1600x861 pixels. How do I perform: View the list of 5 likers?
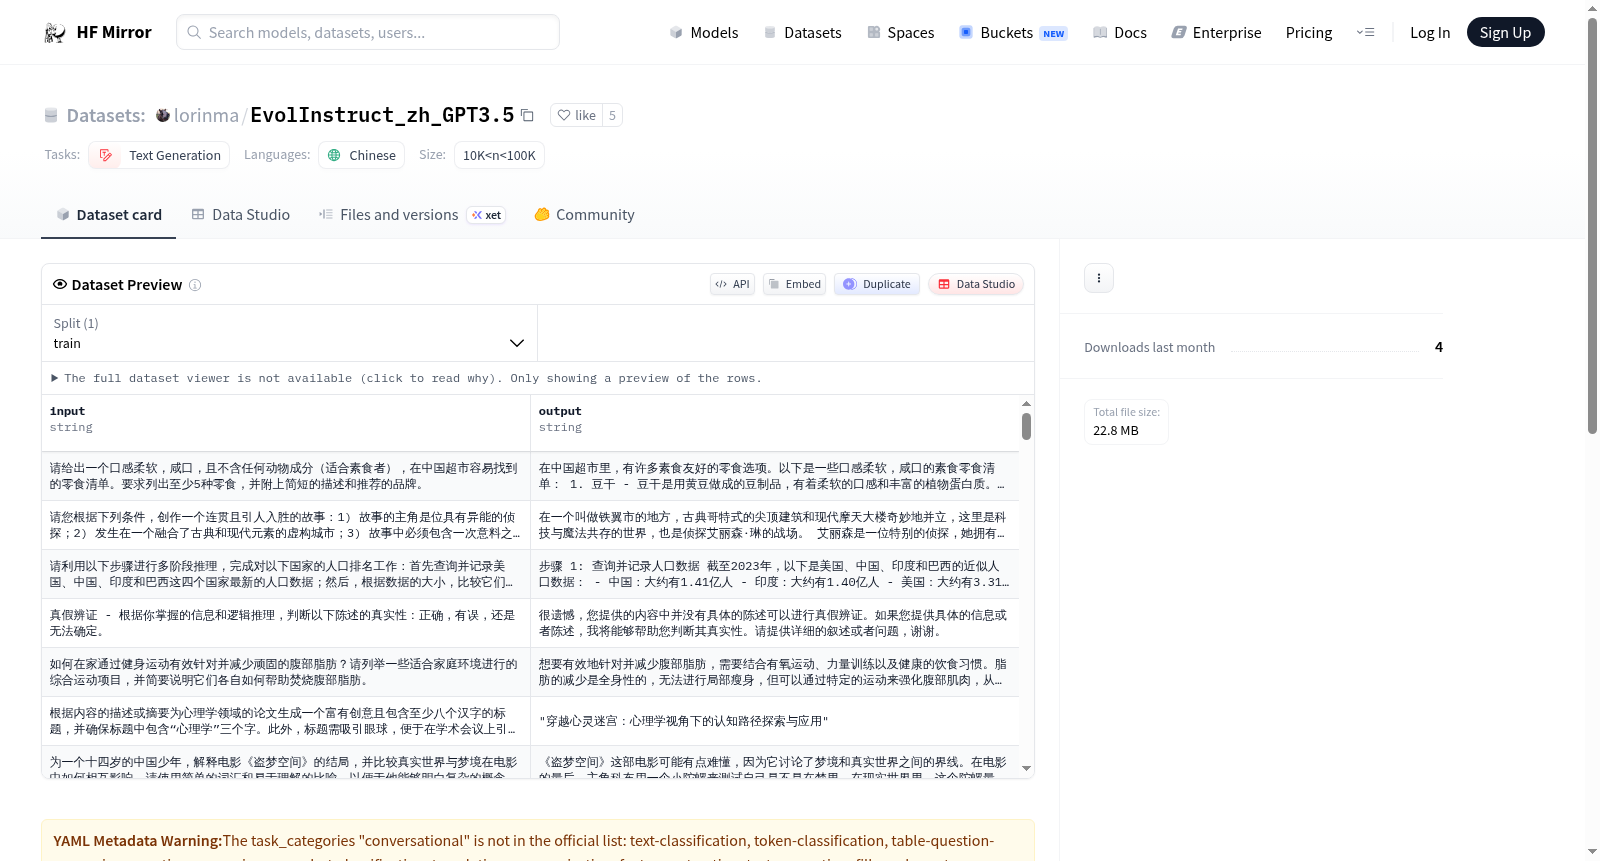(x=612, y=115)
